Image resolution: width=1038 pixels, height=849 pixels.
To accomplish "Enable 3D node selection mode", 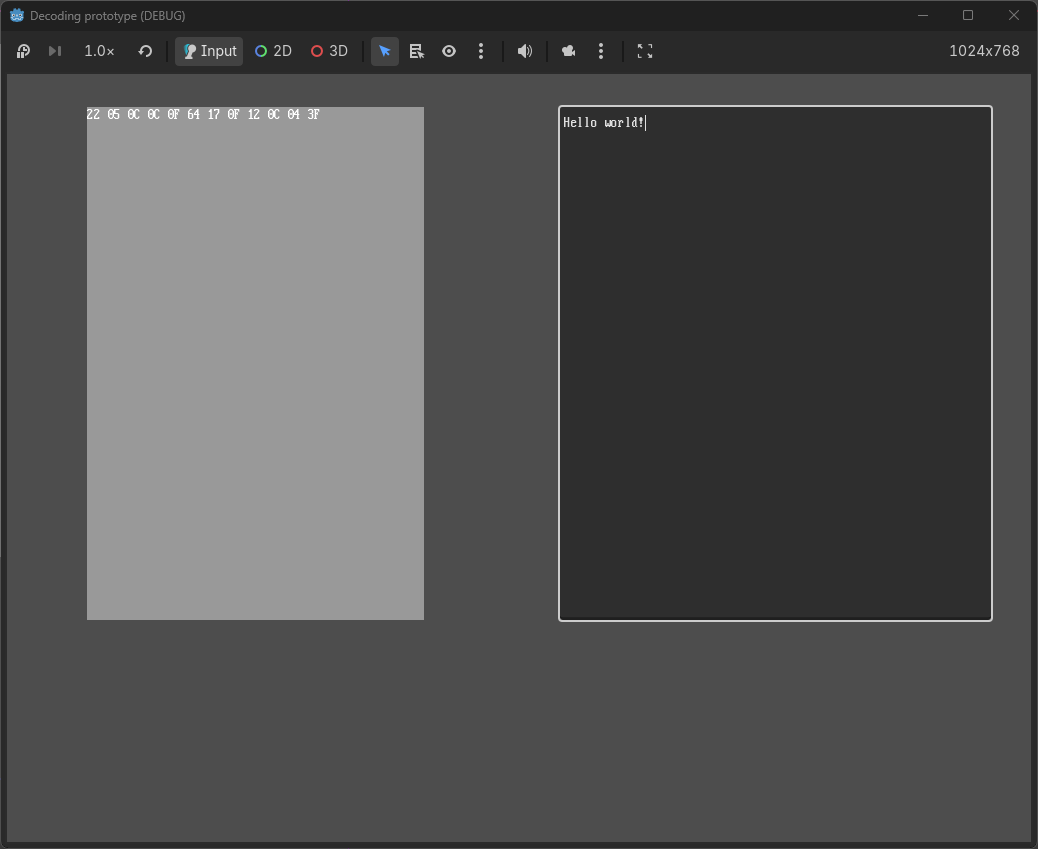I will point(329,51).
